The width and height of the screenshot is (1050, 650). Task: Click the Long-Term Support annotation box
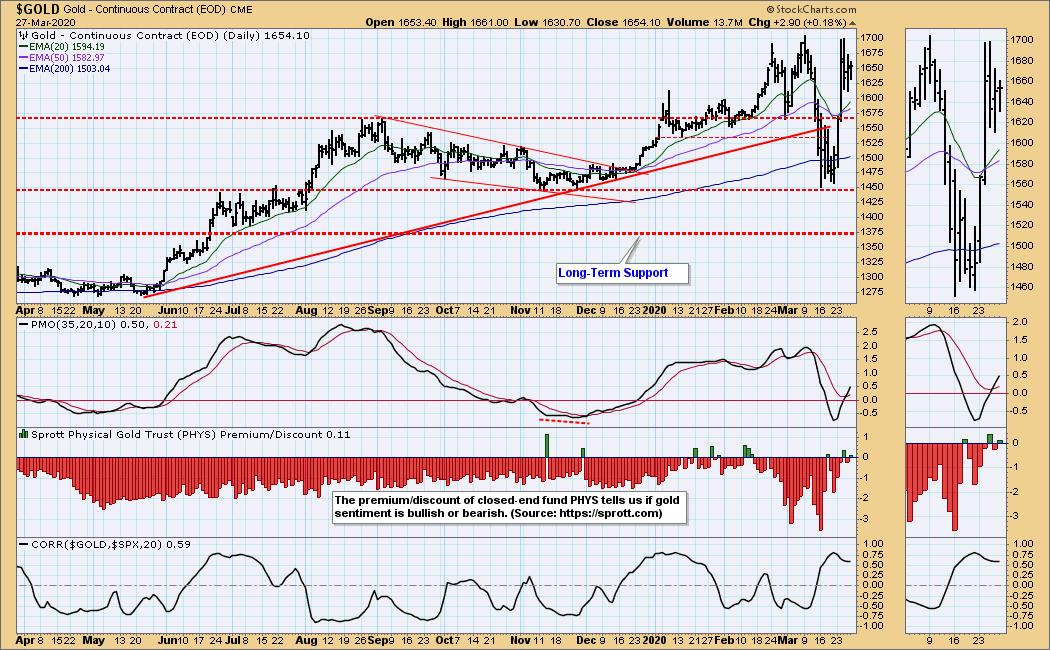point(621,273)
